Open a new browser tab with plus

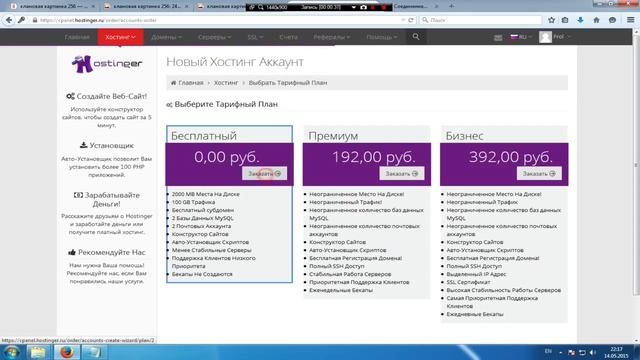point(451,6)
